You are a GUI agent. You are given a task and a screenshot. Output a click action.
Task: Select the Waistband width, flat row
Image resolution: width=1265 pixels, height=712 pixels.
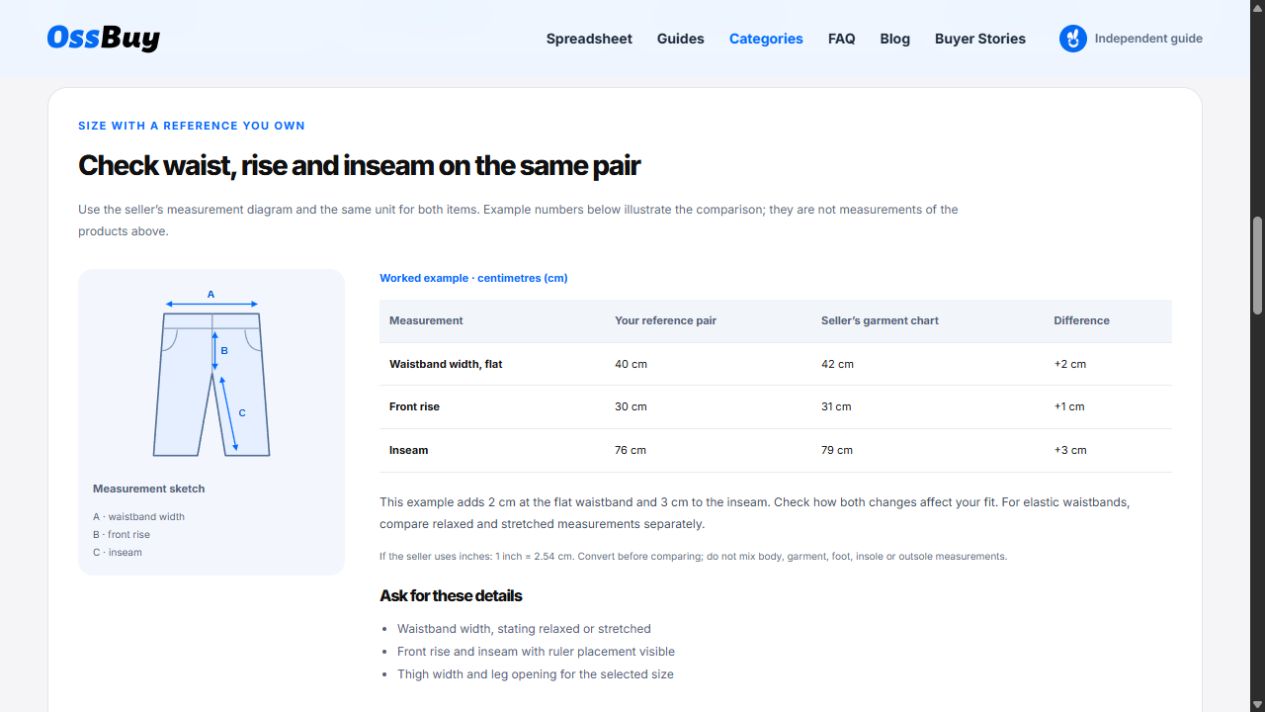(775, 364)
